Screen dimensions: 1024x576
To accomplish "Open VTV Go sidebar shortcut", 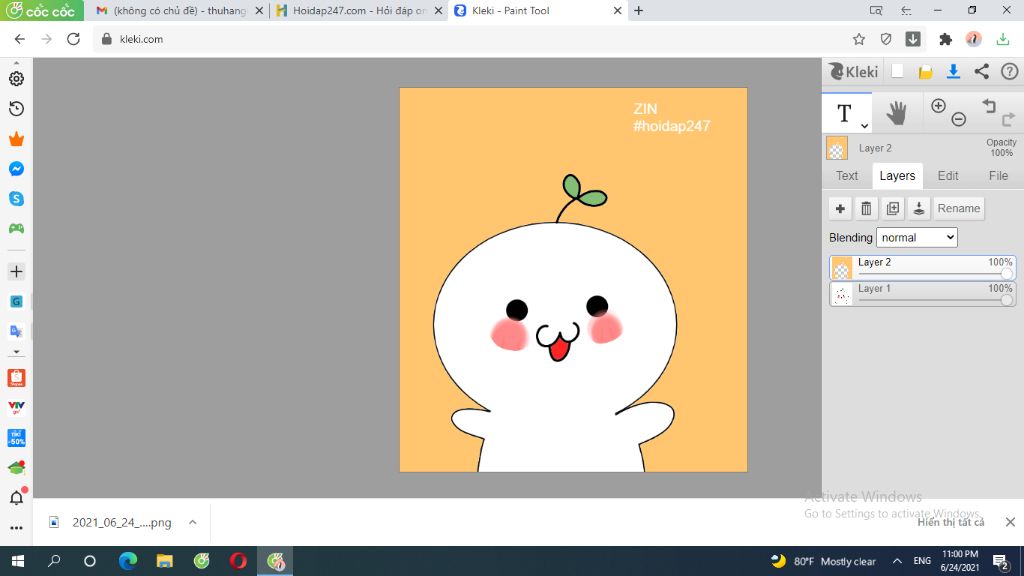I will pyautogui.click(x=16, y=408).
